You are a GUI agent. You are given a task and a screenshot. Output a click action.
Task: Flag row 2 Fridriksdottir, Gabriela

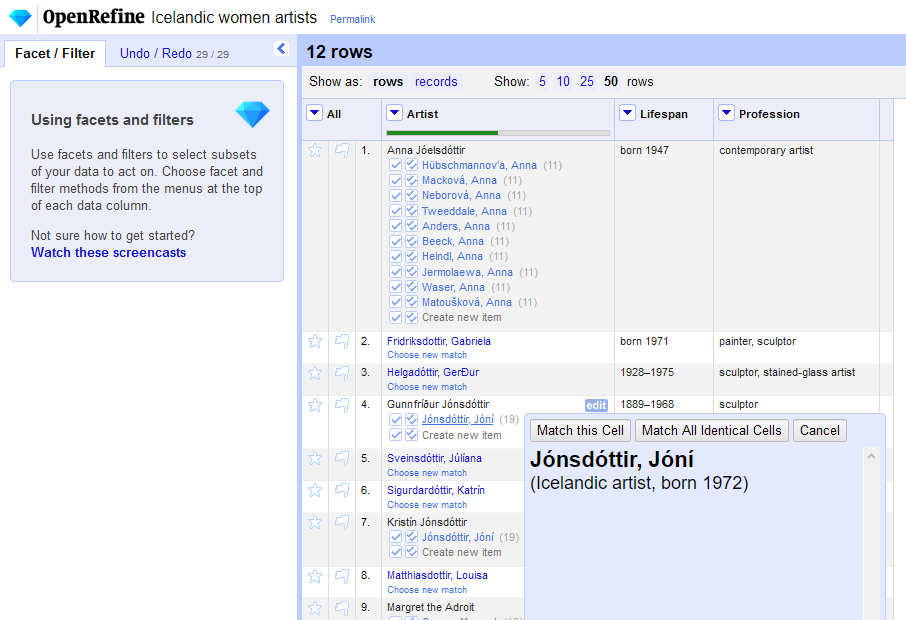[342, 342]
